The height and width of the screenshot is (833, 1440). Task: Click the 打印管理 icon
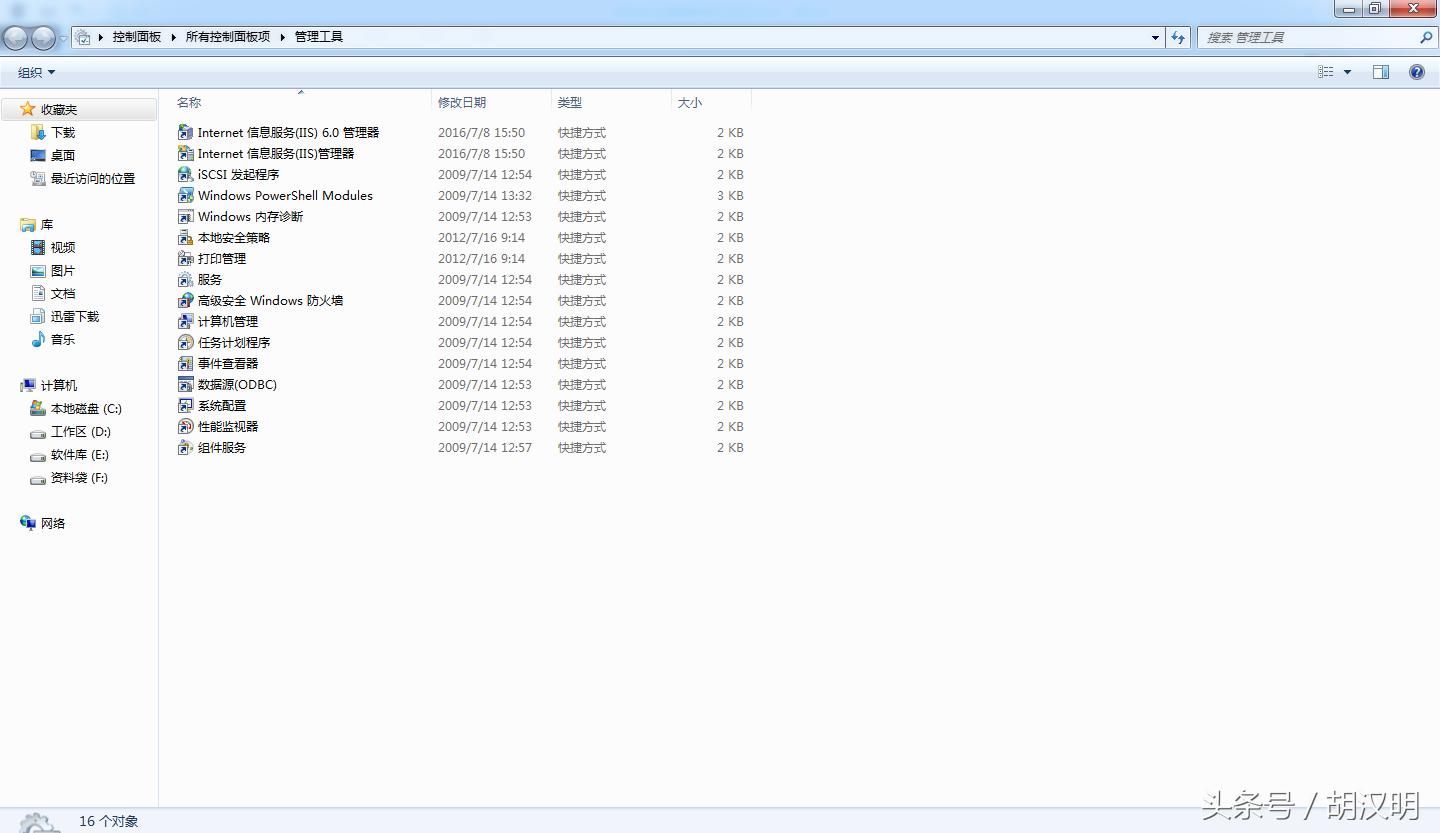point(185,258)
